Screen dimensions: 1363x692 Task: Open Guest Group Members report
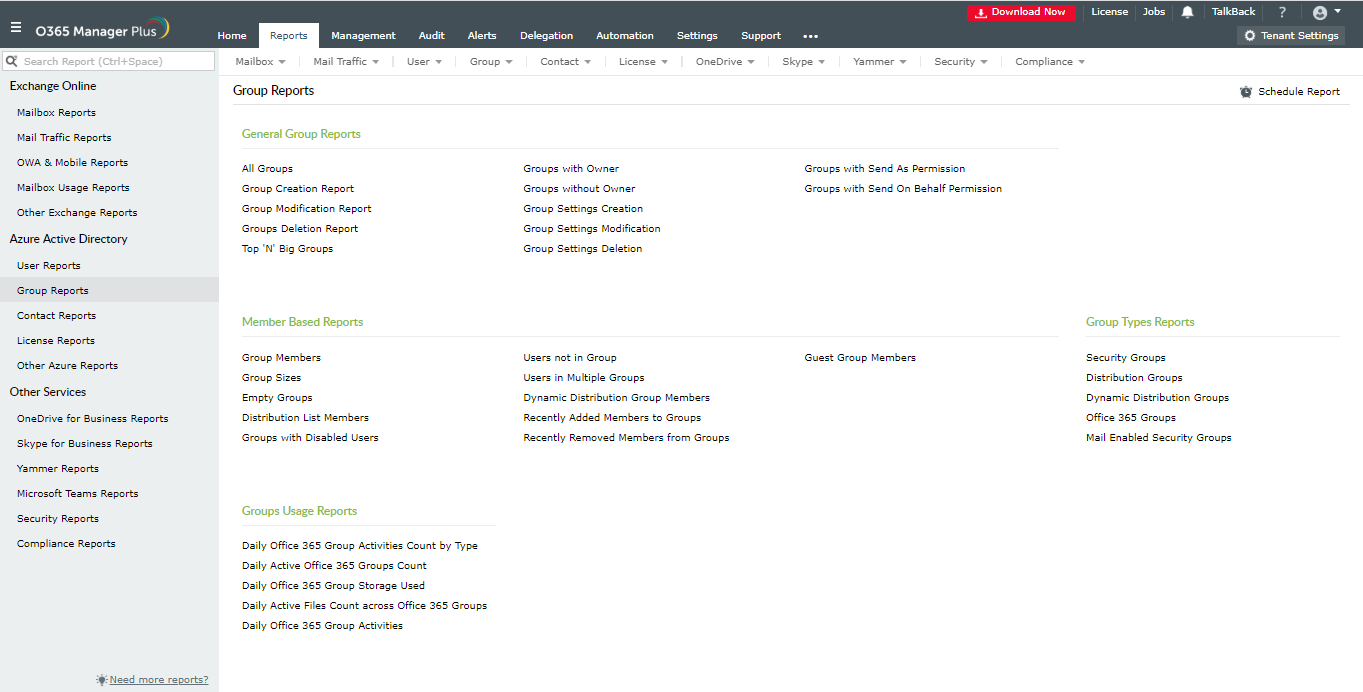coord(860,358)
